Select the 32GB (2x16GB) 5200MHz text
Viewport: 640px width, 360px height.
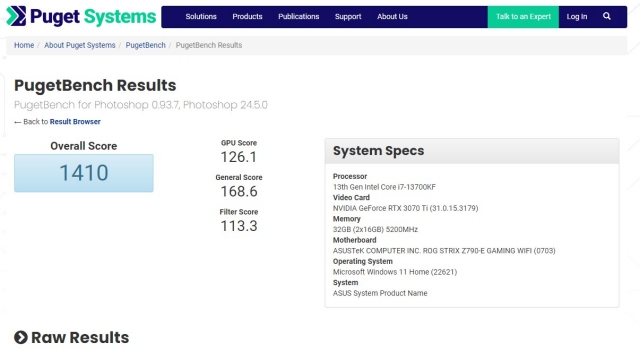tap(375, 229)
